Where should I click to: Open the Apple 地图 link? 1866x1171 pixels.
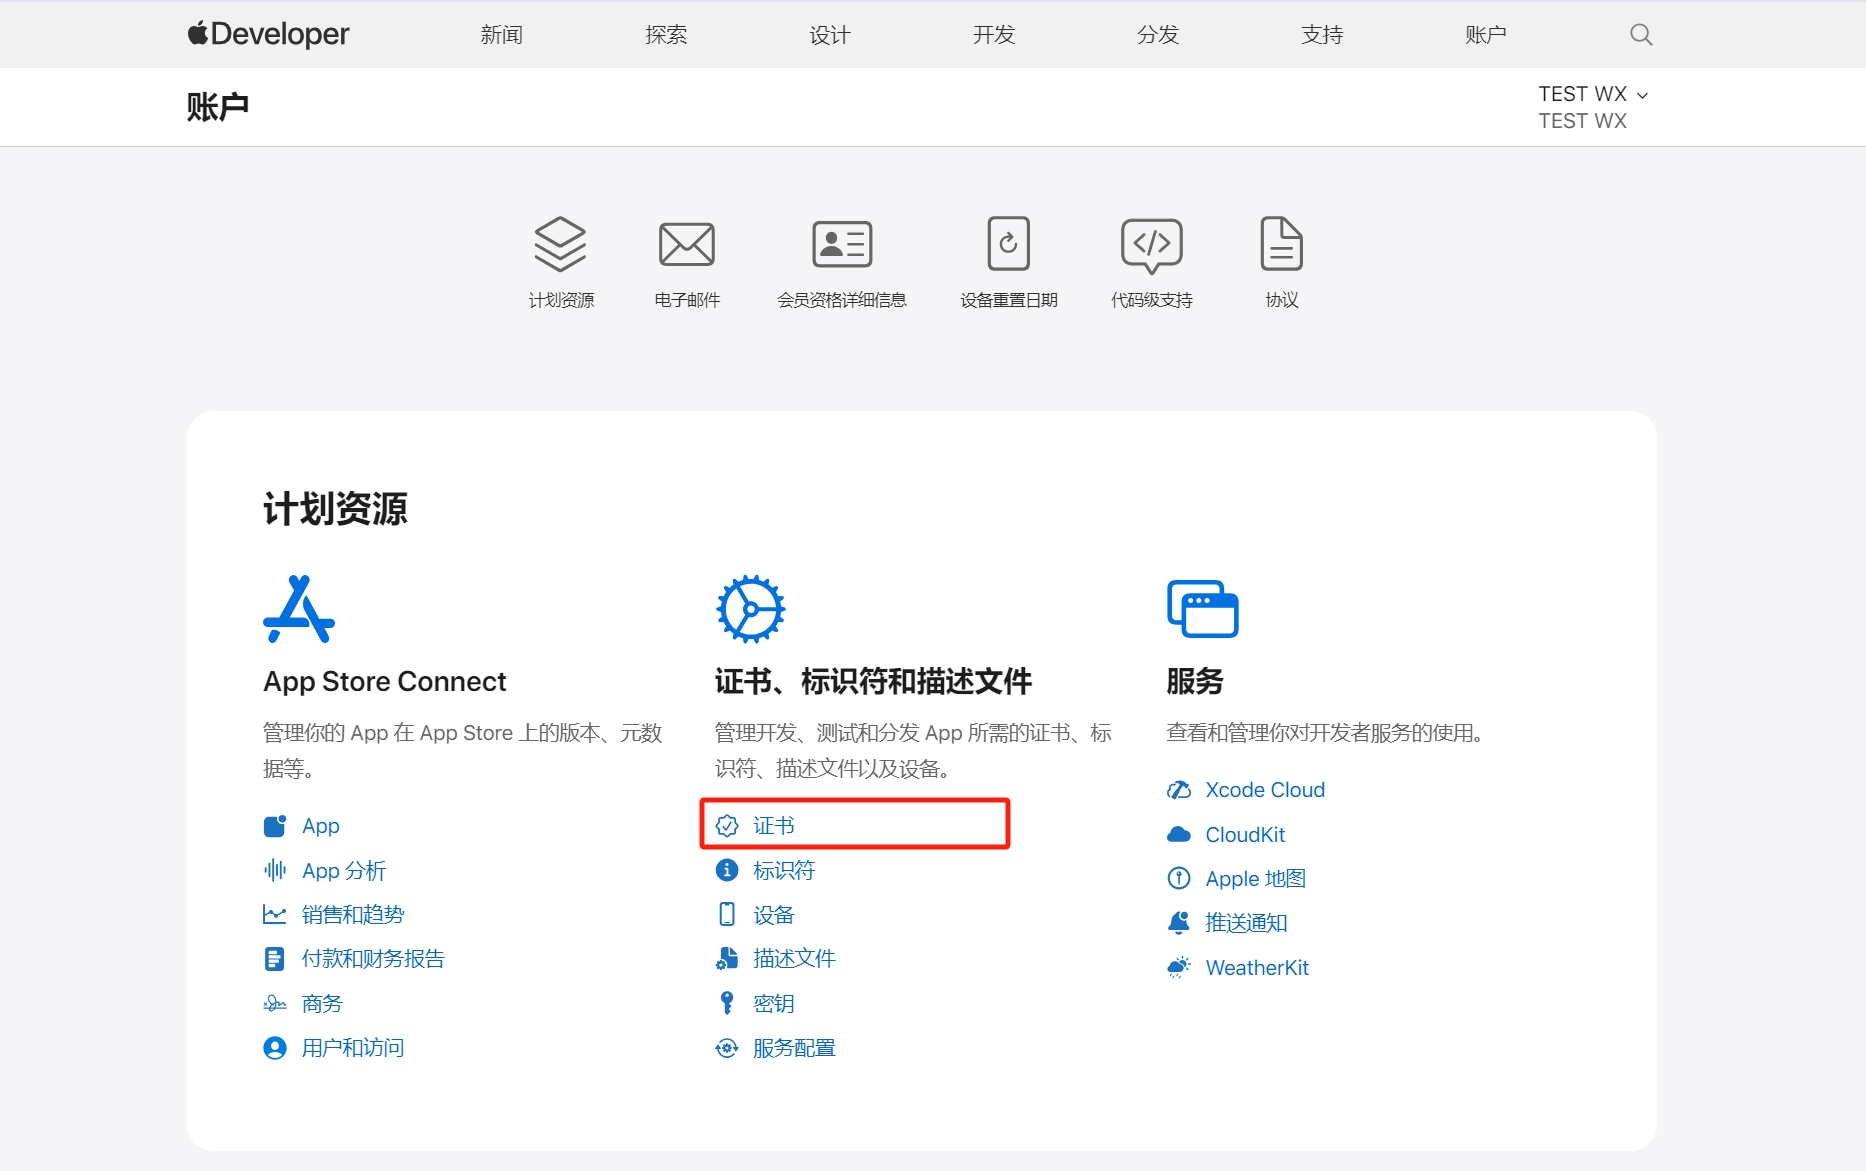1256,878
